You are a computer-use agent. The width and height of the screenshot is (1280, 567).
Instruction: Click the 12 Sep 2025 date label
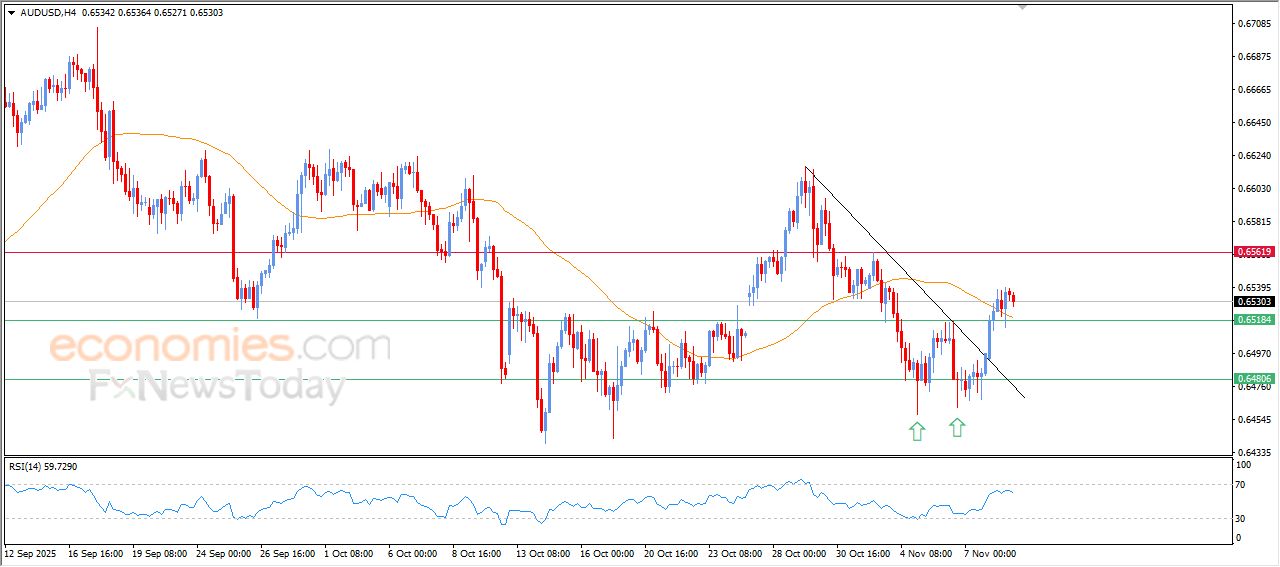click(29, 553)
